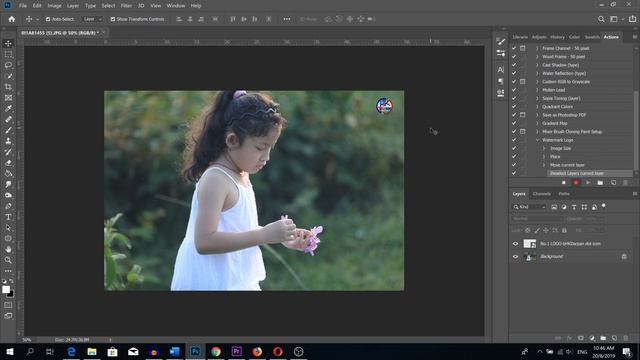Expand the Cast Shadow (type) action

point(537,65)
